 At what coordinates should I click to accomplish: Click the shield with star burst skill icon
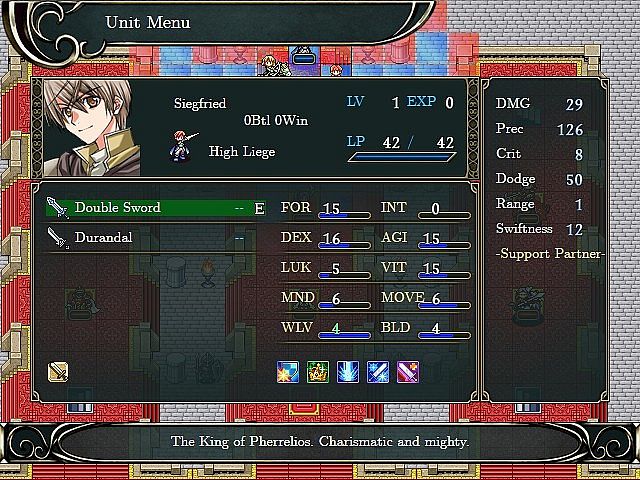tap(288, 372)
